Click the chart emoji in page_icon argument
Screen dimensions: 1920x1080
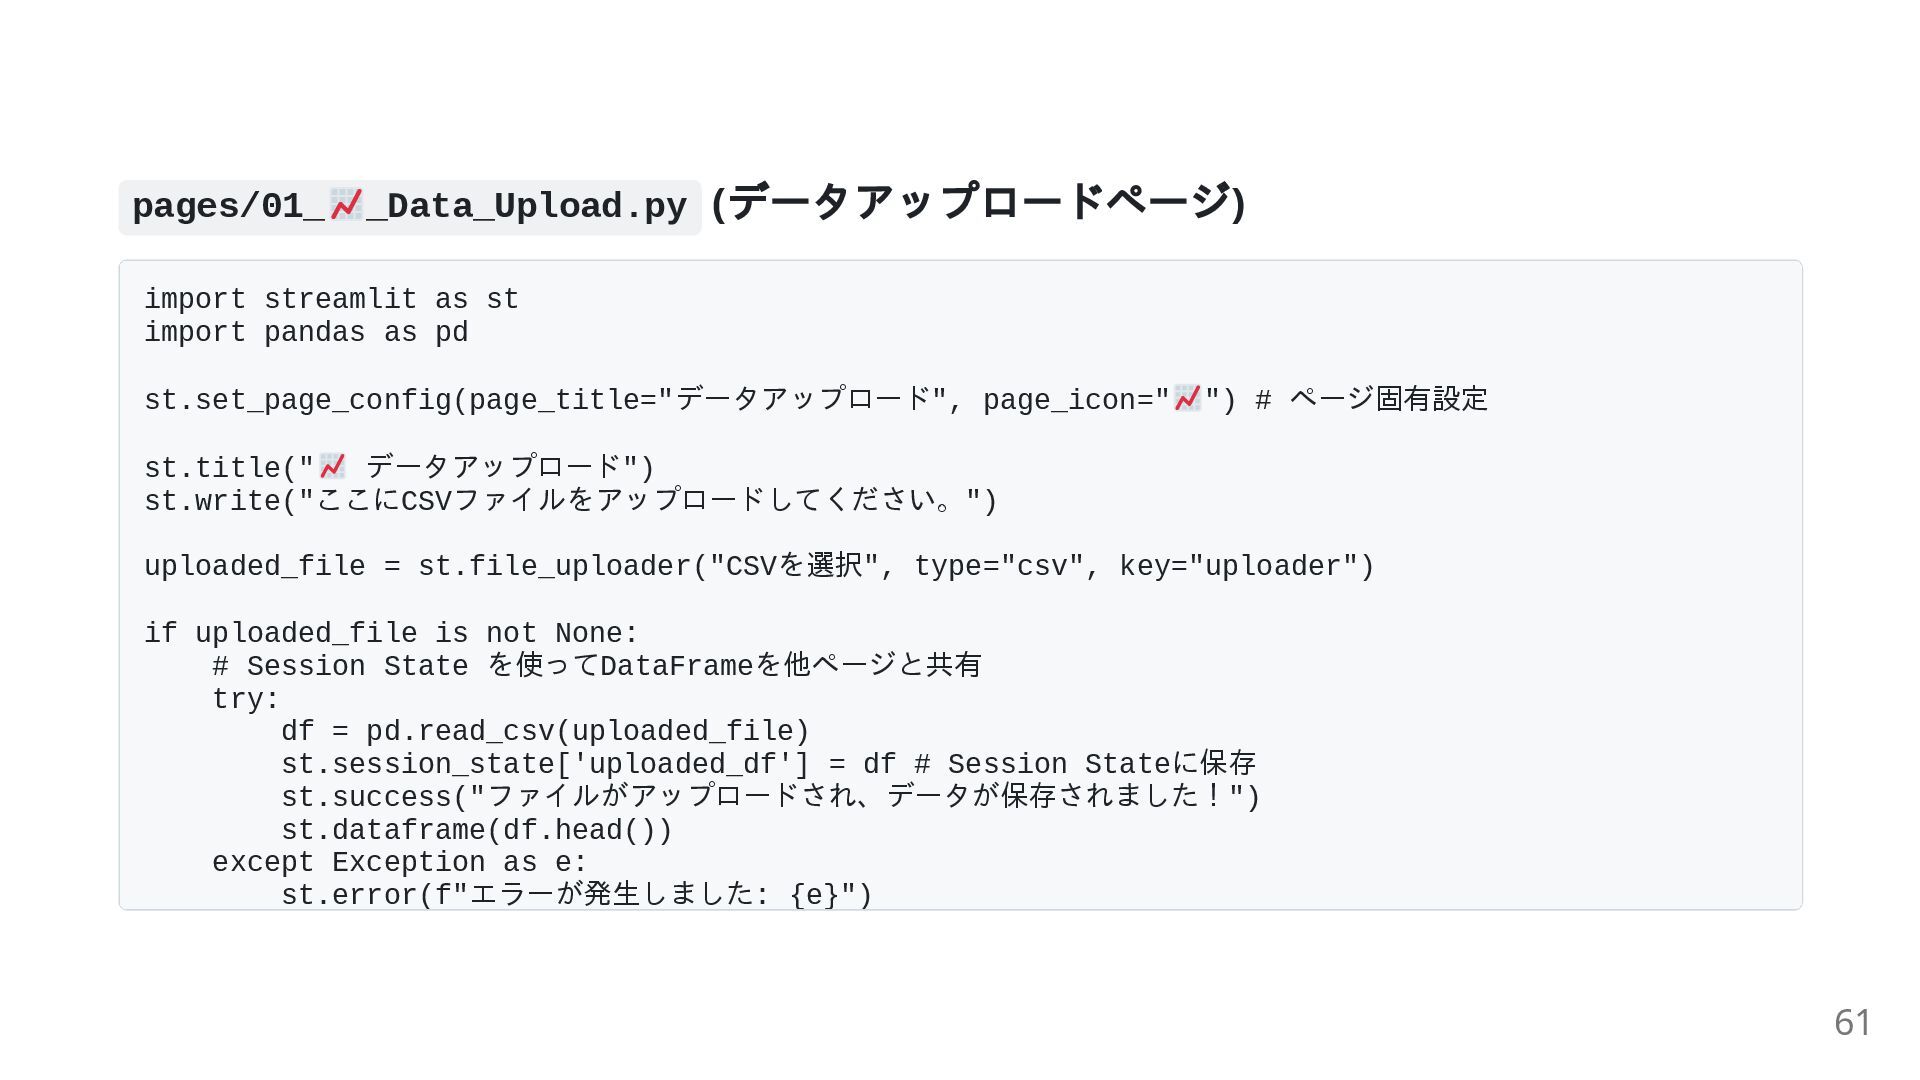tap(1187, 398)
